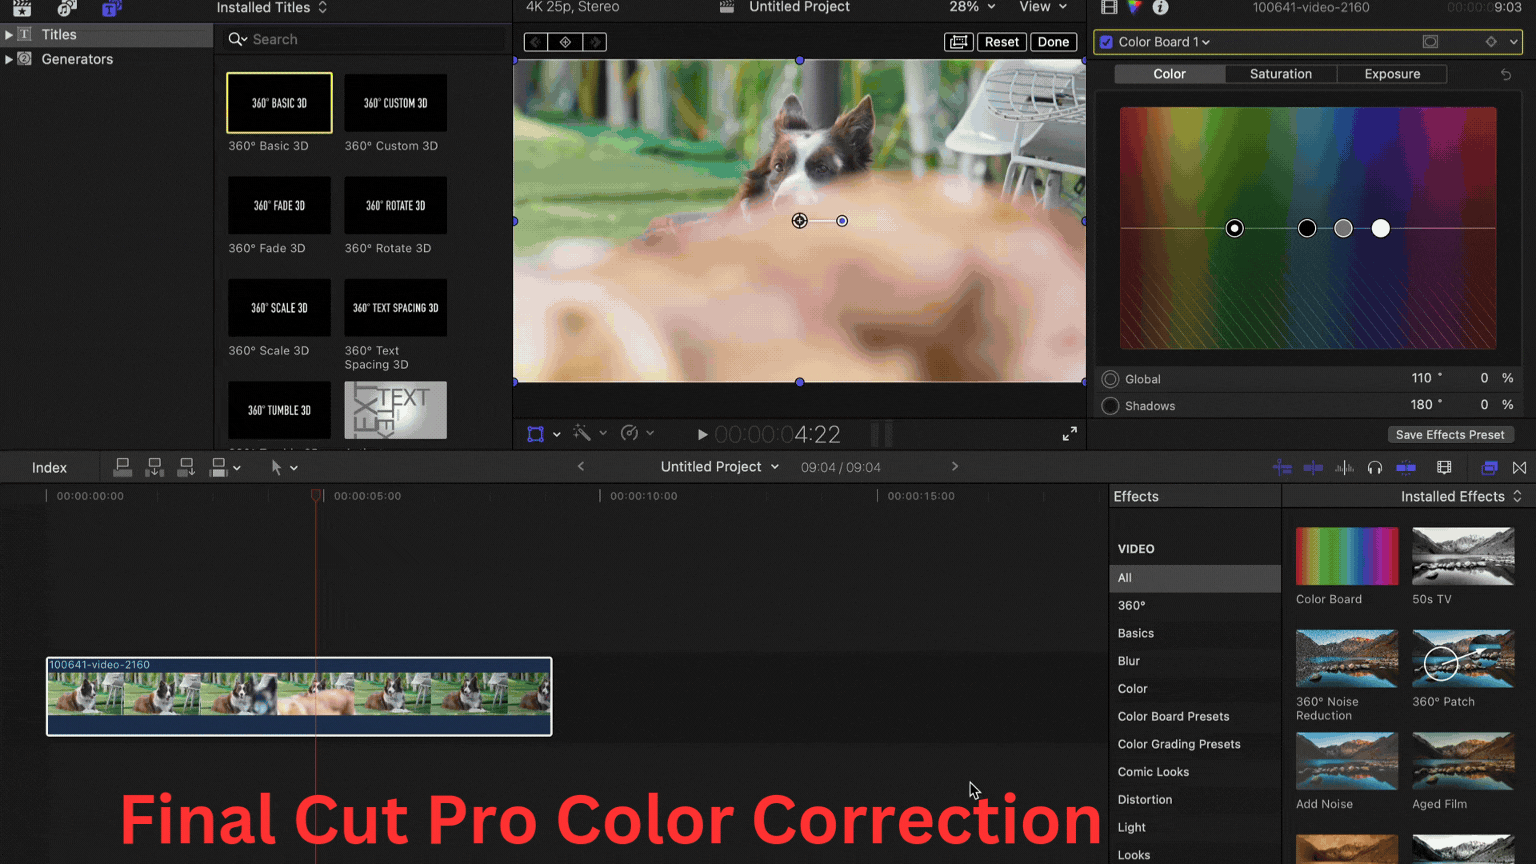Click the Done button in viewer
The width and height of the screenshot is (1536, 864).
point(1053,42)
